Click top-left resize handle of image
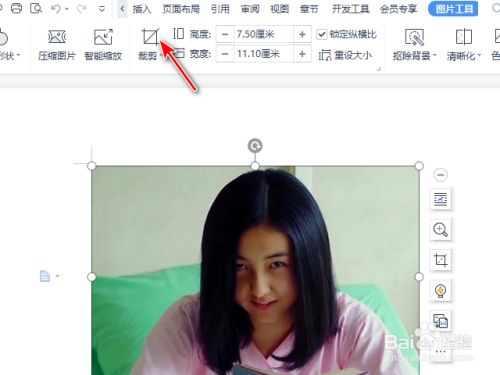This screenshot has width=500, height=375. tap(92, 166)
